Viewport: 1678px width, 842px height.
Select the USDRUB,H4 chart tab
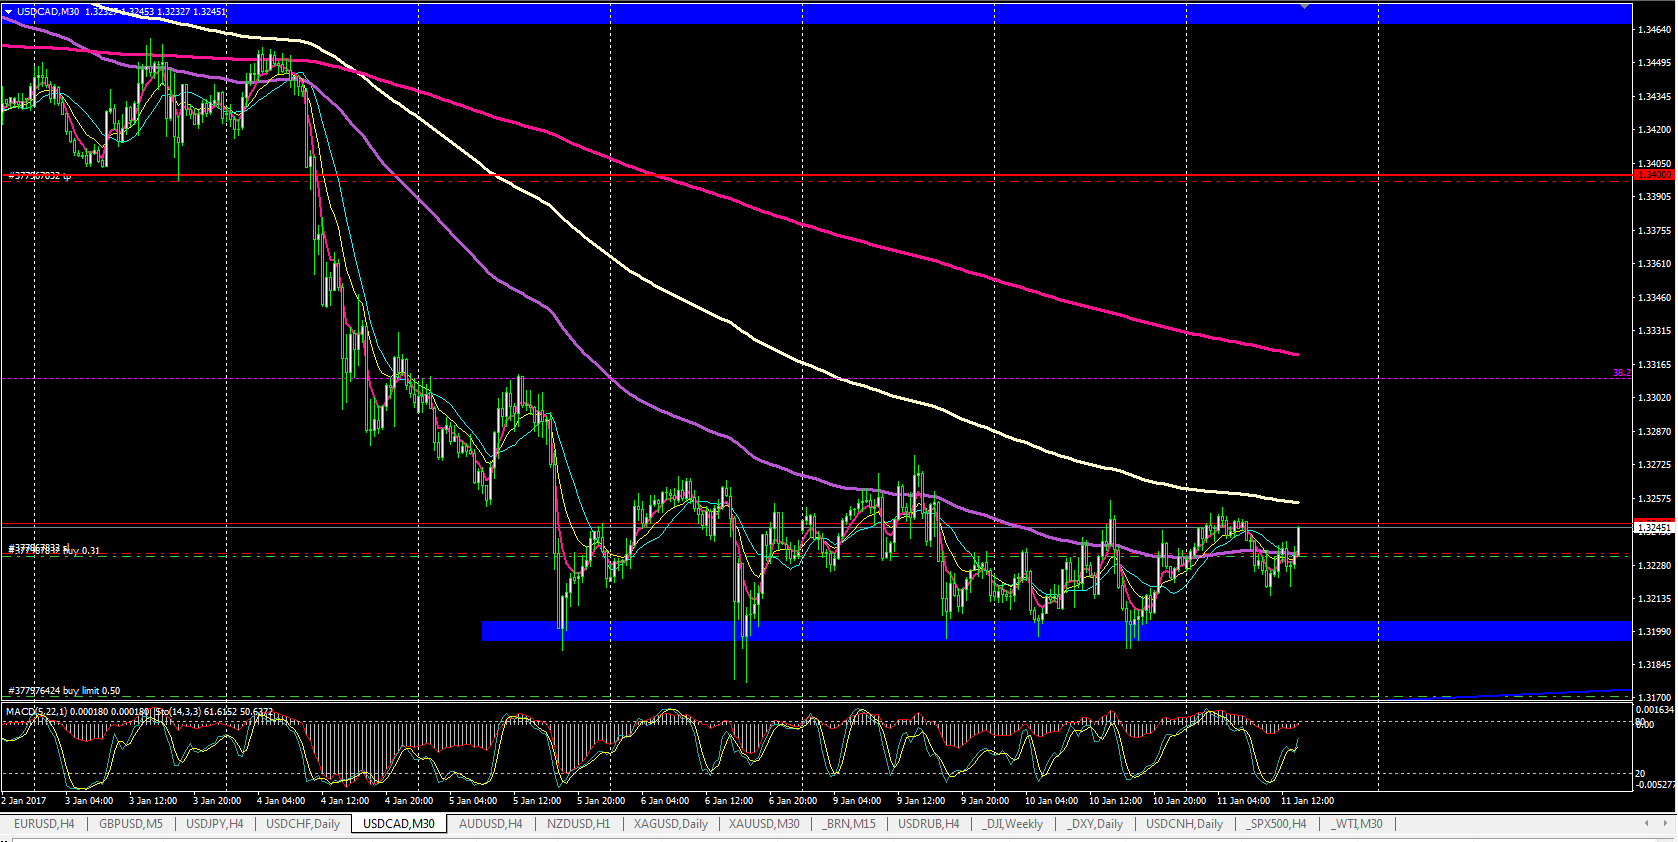click(x=929, y=824)
